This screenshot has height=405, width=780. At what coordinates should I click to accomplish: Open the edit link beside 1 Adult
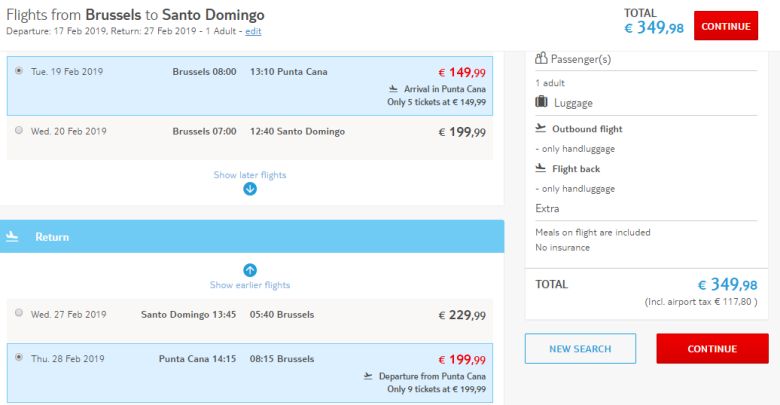[x=253, y=32]
